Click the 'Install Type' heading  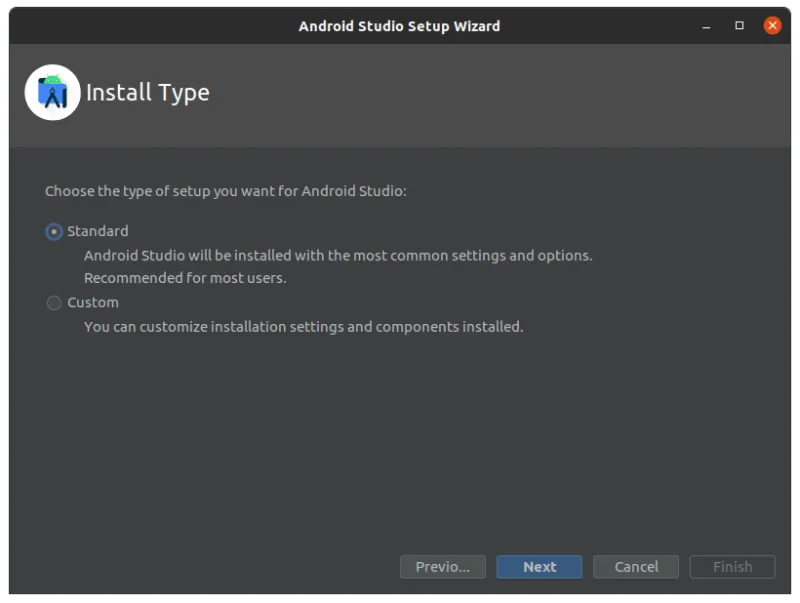click(x=148, y=93)
